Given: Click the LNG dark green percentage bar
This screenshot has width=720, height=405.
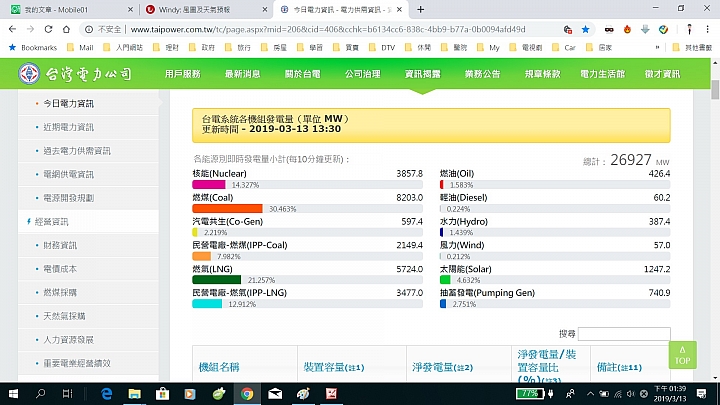Looking at the screenshot, I should [217, 280].
